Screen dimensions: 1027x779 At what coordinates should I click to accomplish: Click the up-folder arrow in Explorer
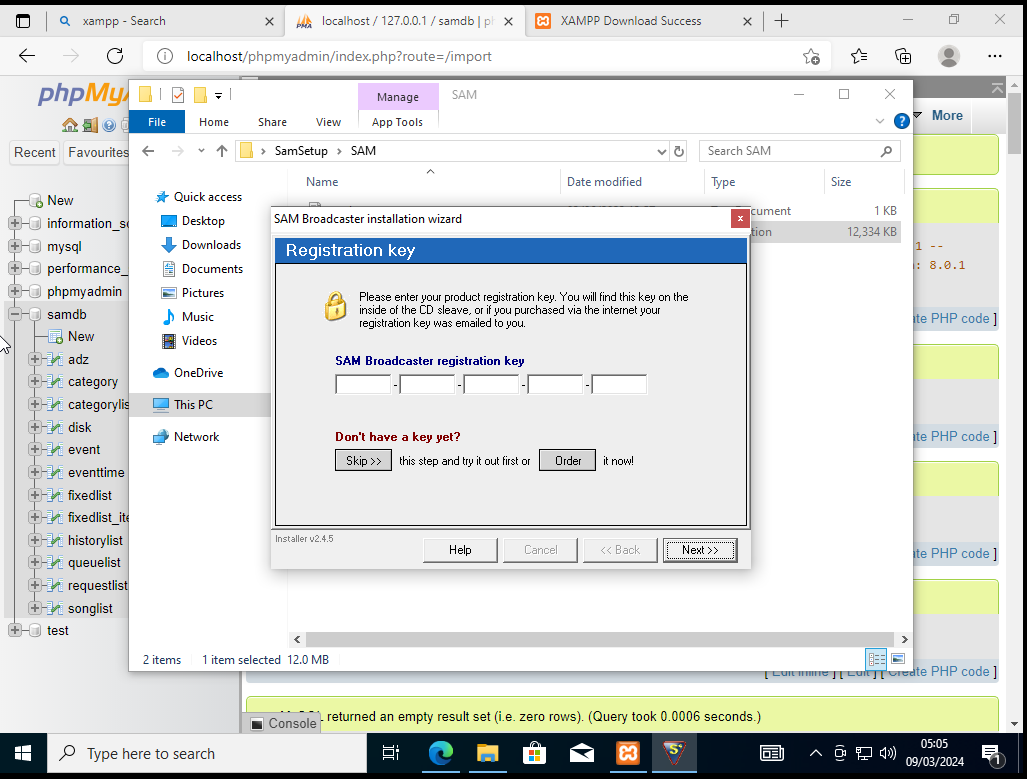222,151
